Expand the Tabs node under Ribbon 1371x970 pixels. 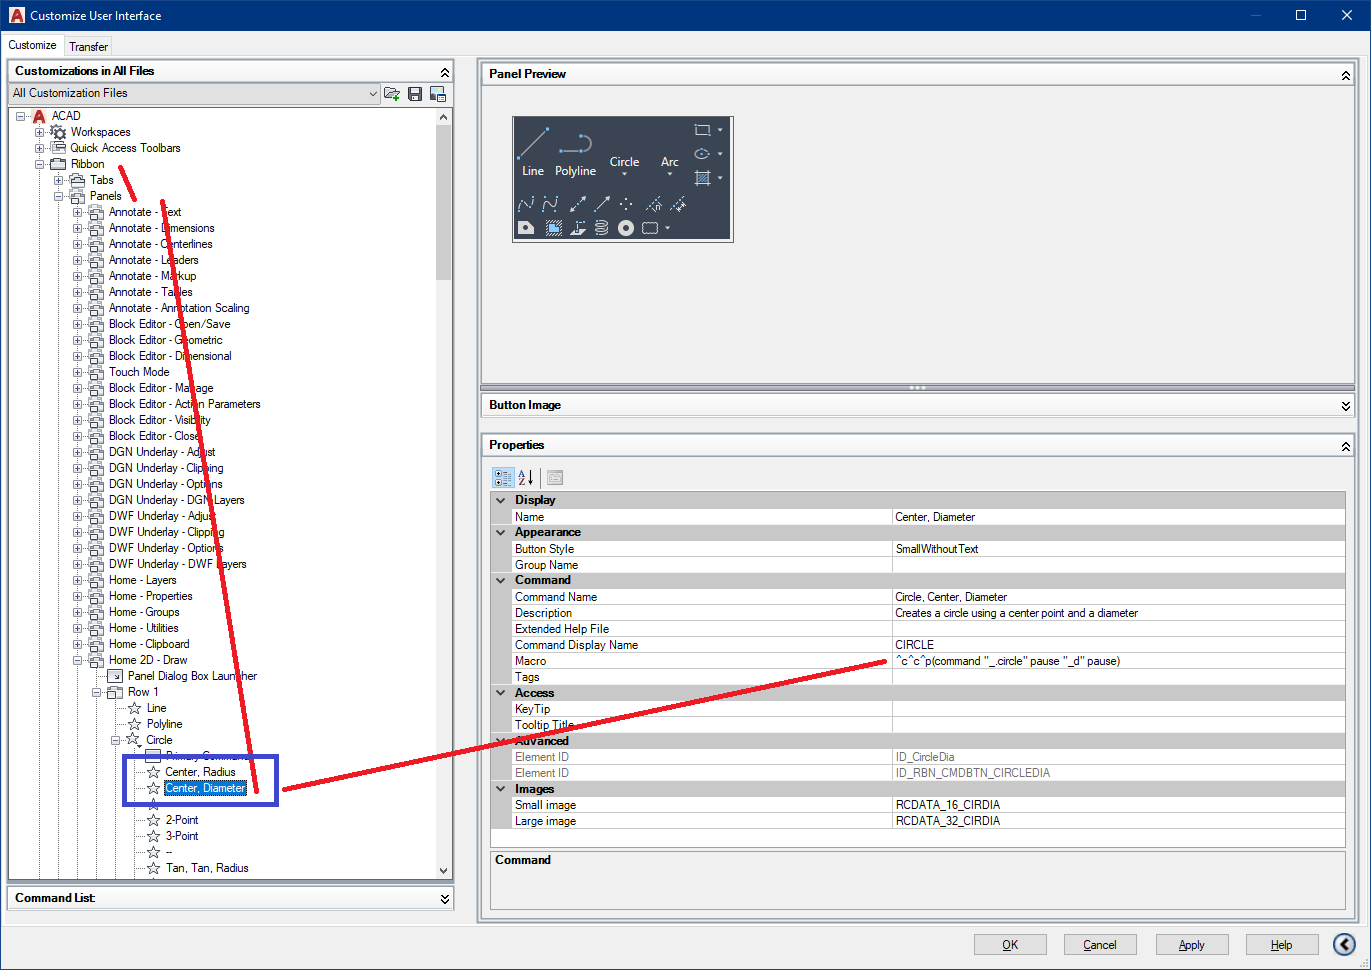(58, 179)
